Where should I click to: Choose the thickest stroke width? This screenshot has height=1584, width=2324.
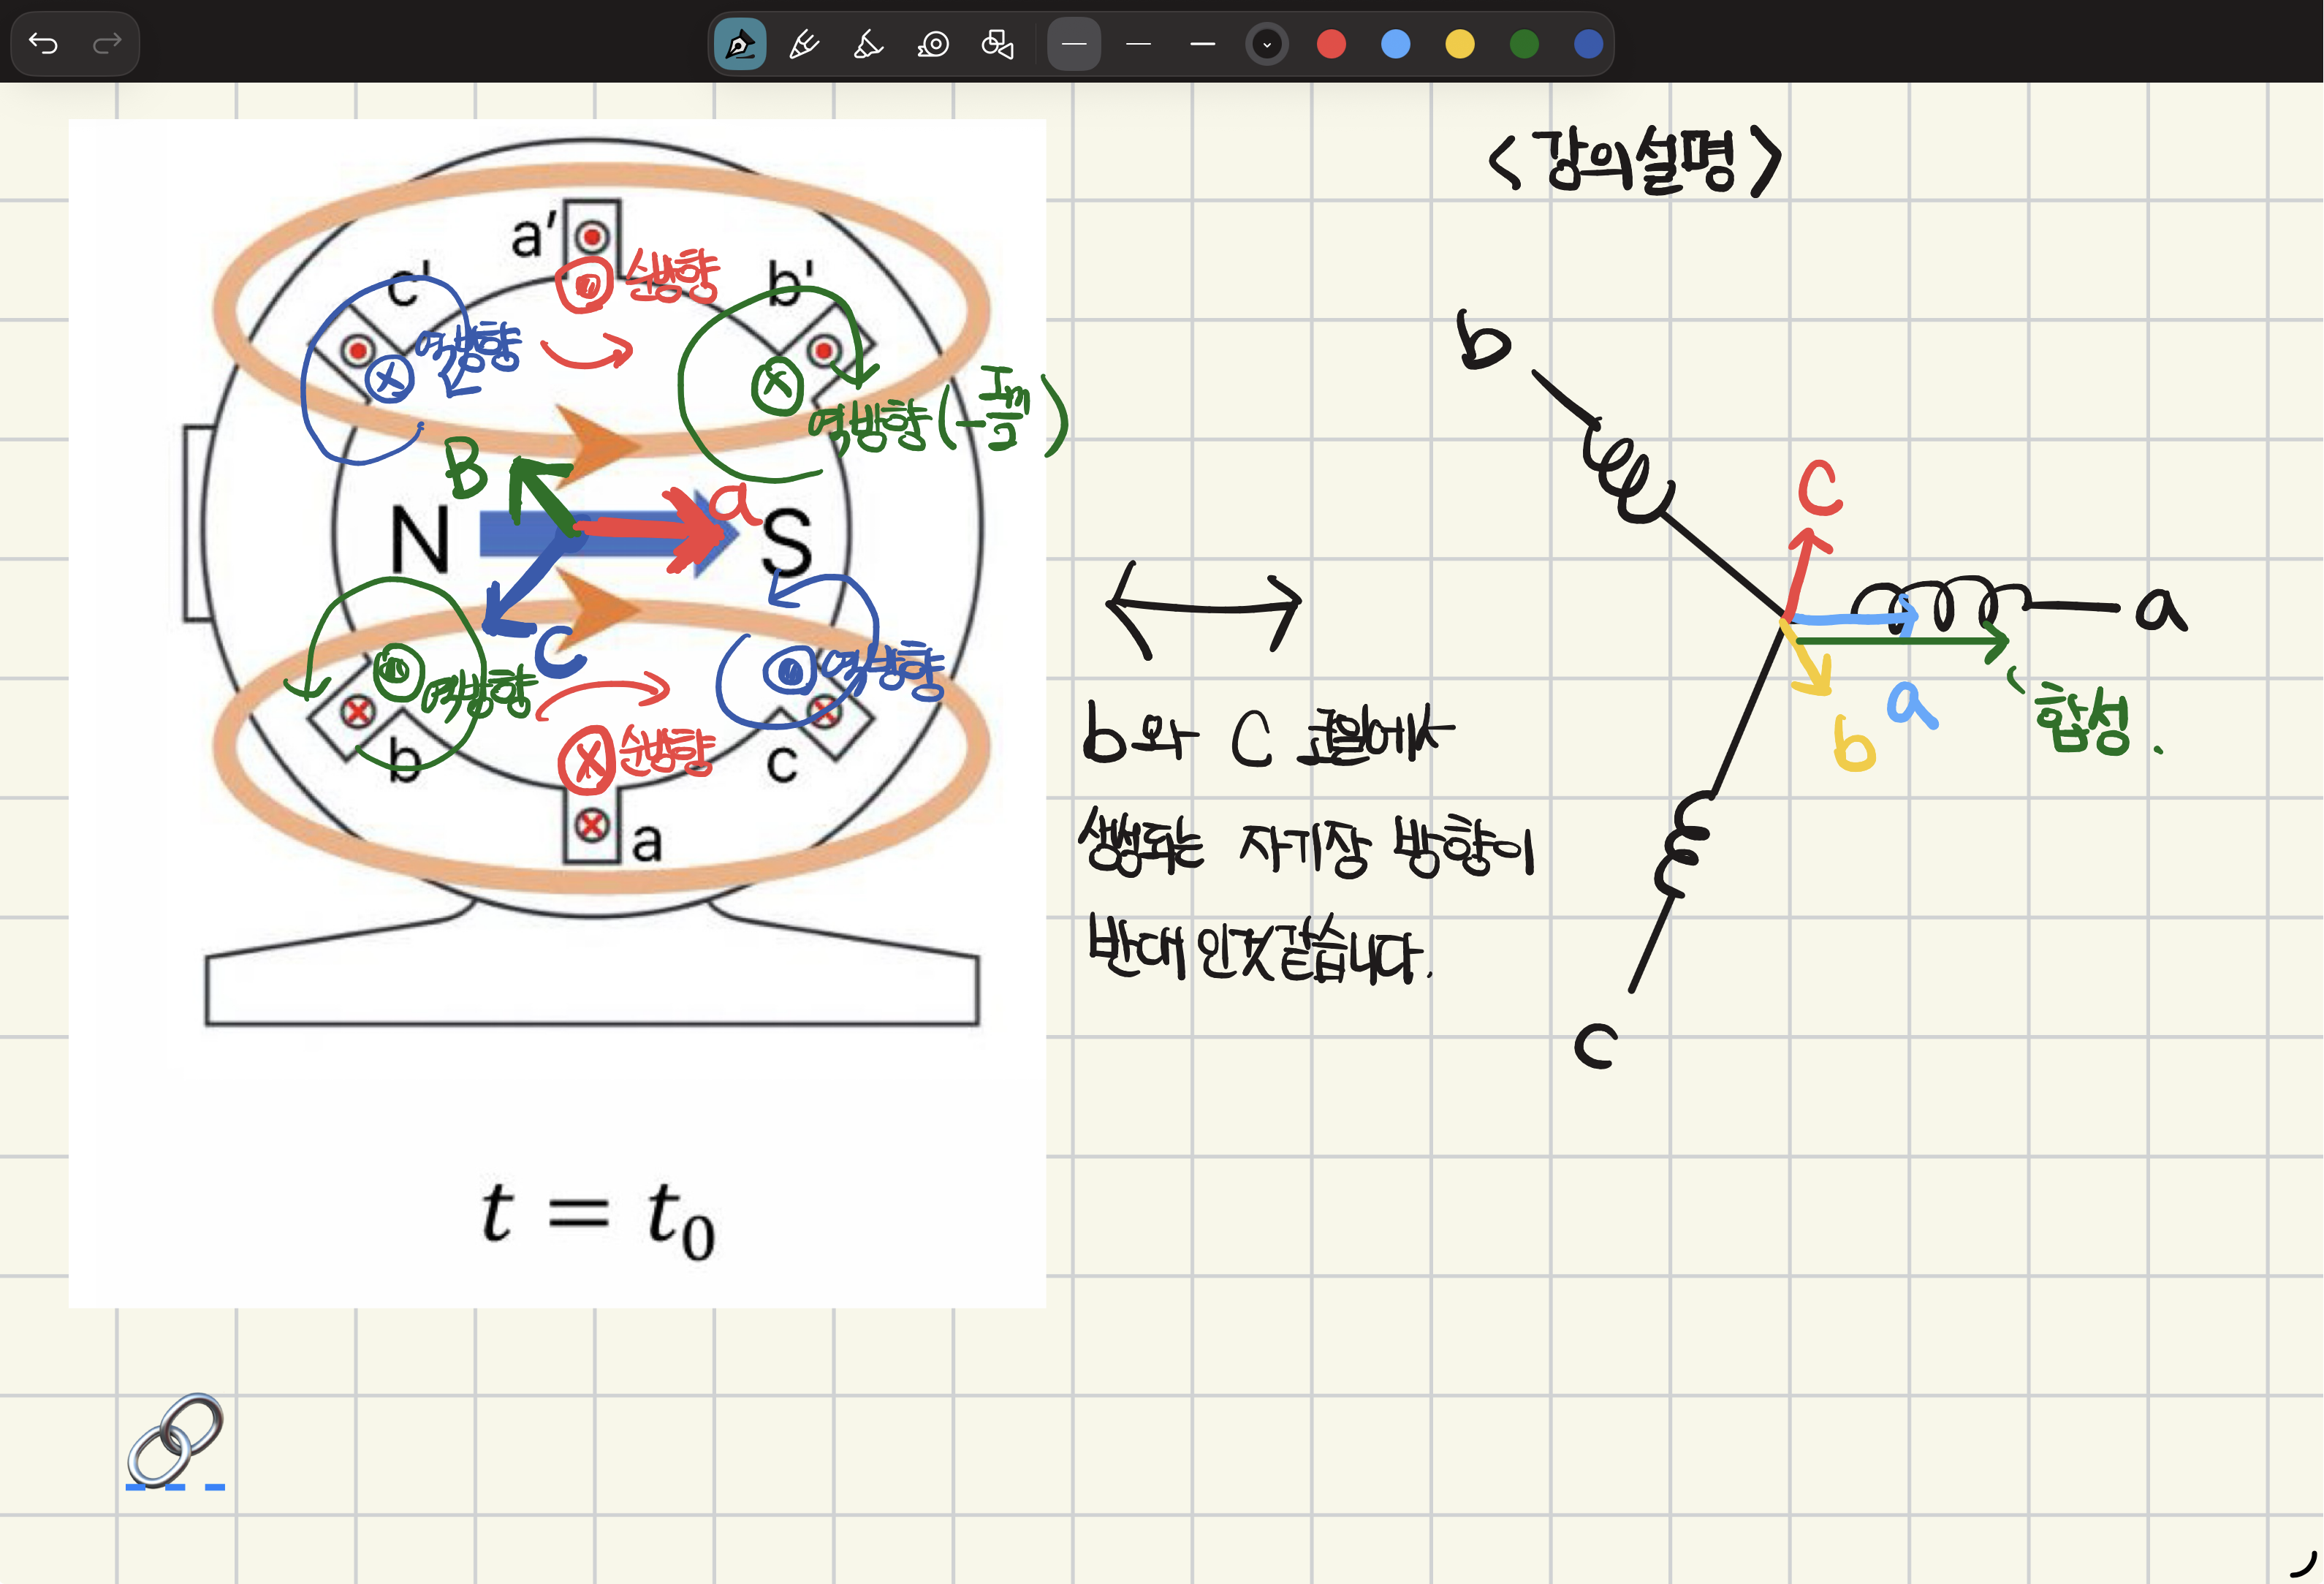point(1202,44)
